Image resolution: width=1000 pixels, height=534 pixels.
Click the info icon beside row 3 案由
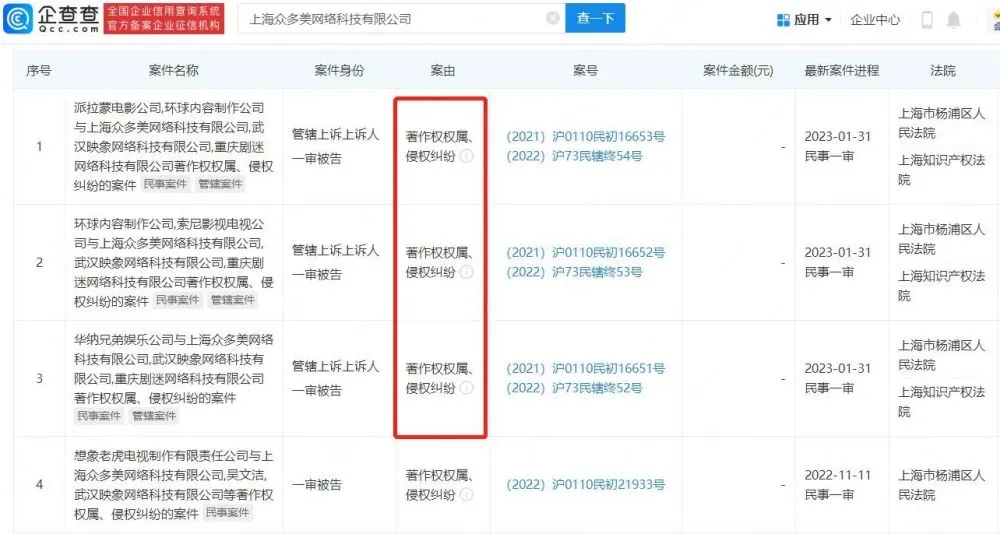tap(467, 388)
